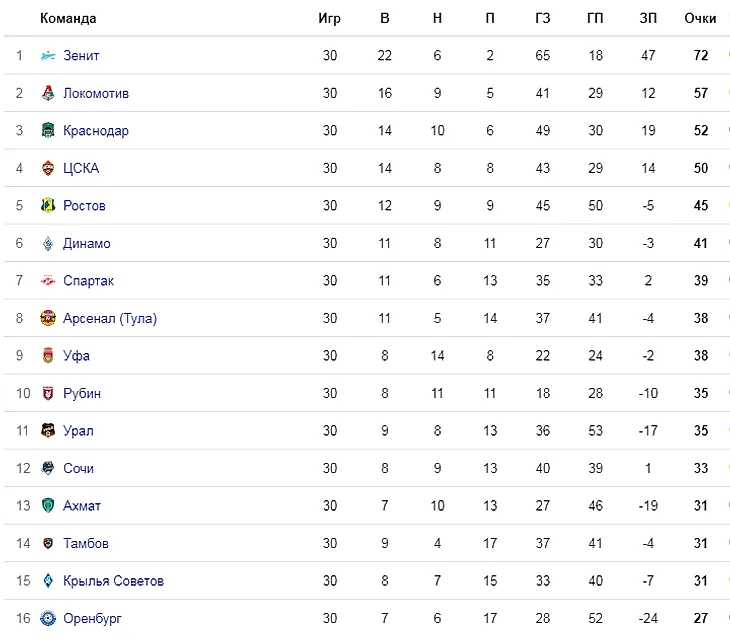730x644 pixels.
Task: Click the Rostov club logo icon
Action: [x=48, y=206]
